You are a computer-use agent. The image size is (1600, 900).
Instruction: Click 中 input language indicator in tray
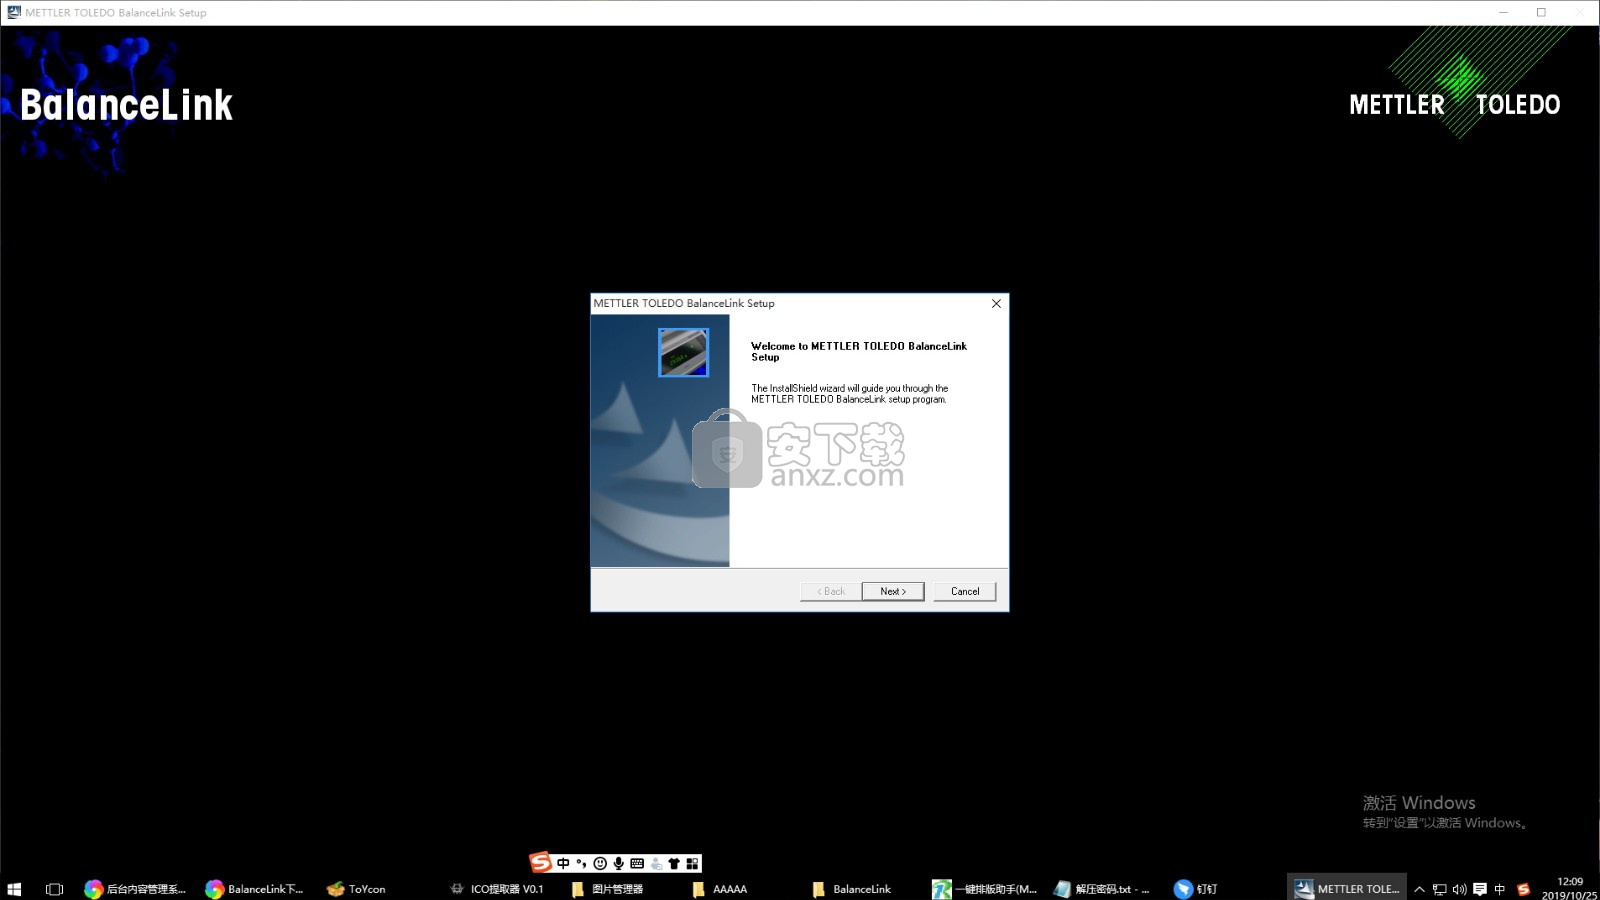point(1500,889)
